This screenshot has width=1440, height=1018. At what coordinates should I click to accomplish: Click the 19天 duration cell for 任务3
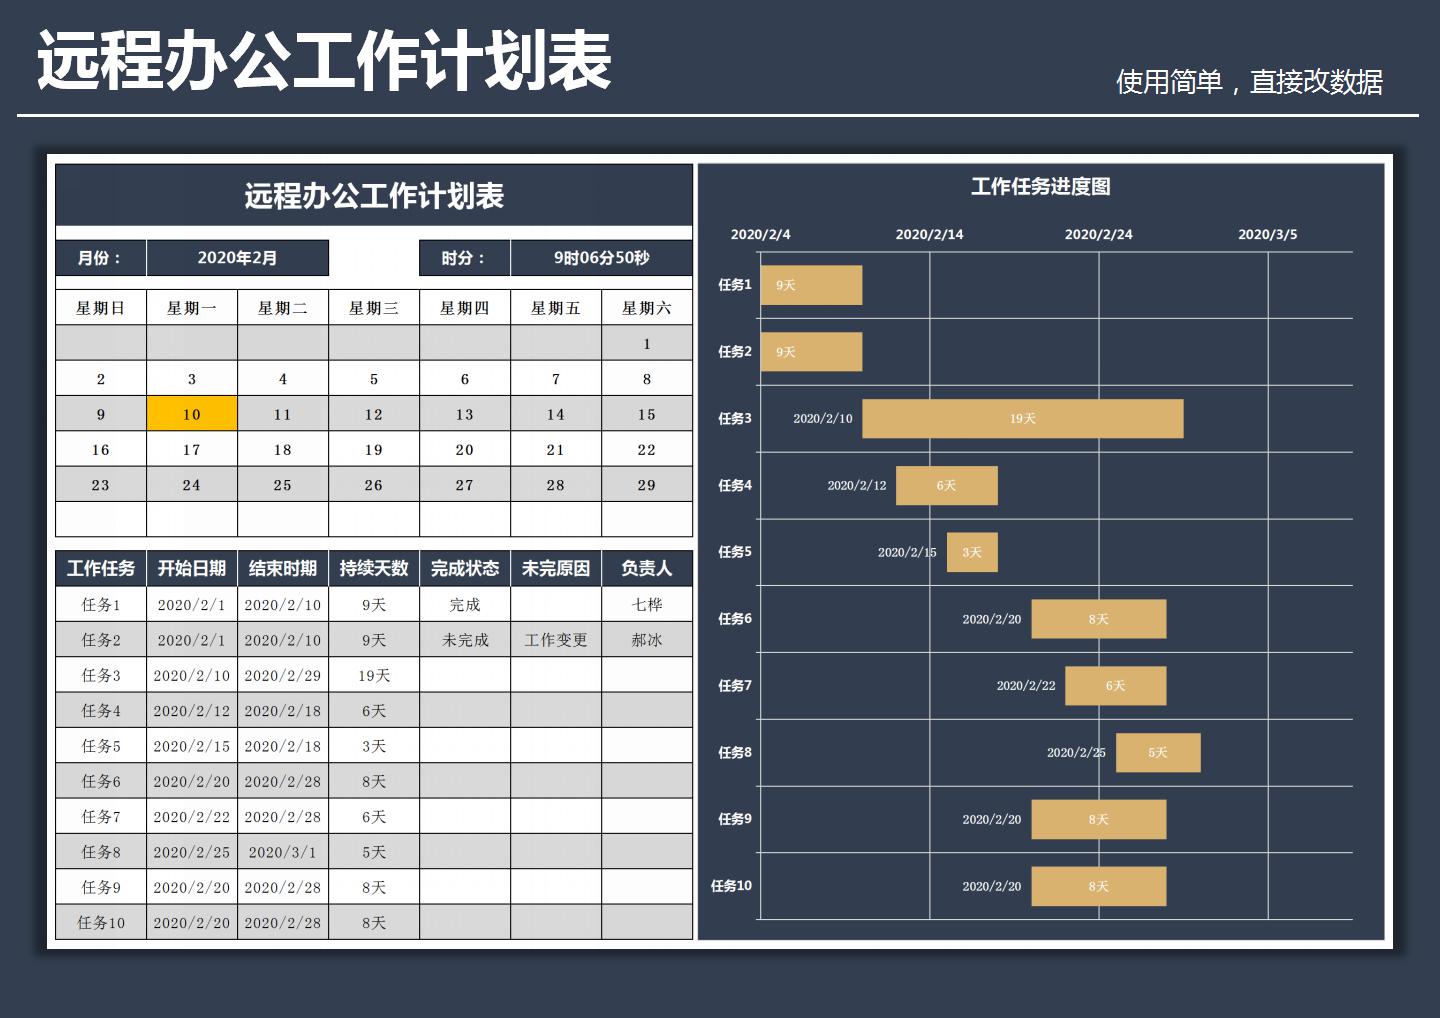point(374,675)
